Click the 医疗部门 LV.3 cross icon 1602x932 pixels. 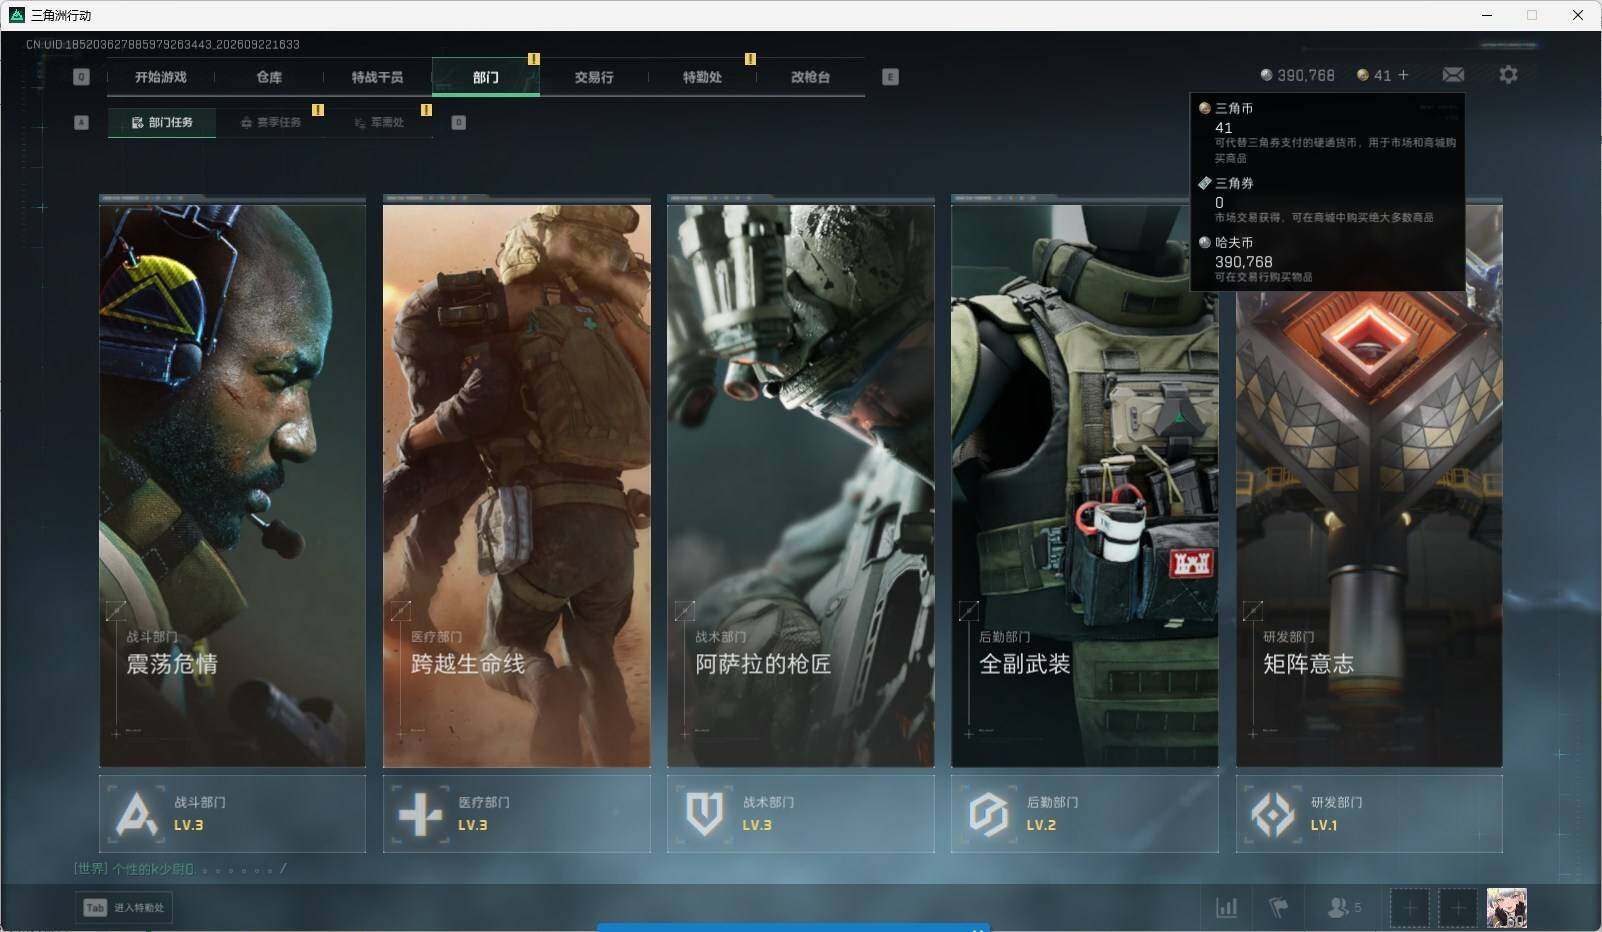coord(420,814)
